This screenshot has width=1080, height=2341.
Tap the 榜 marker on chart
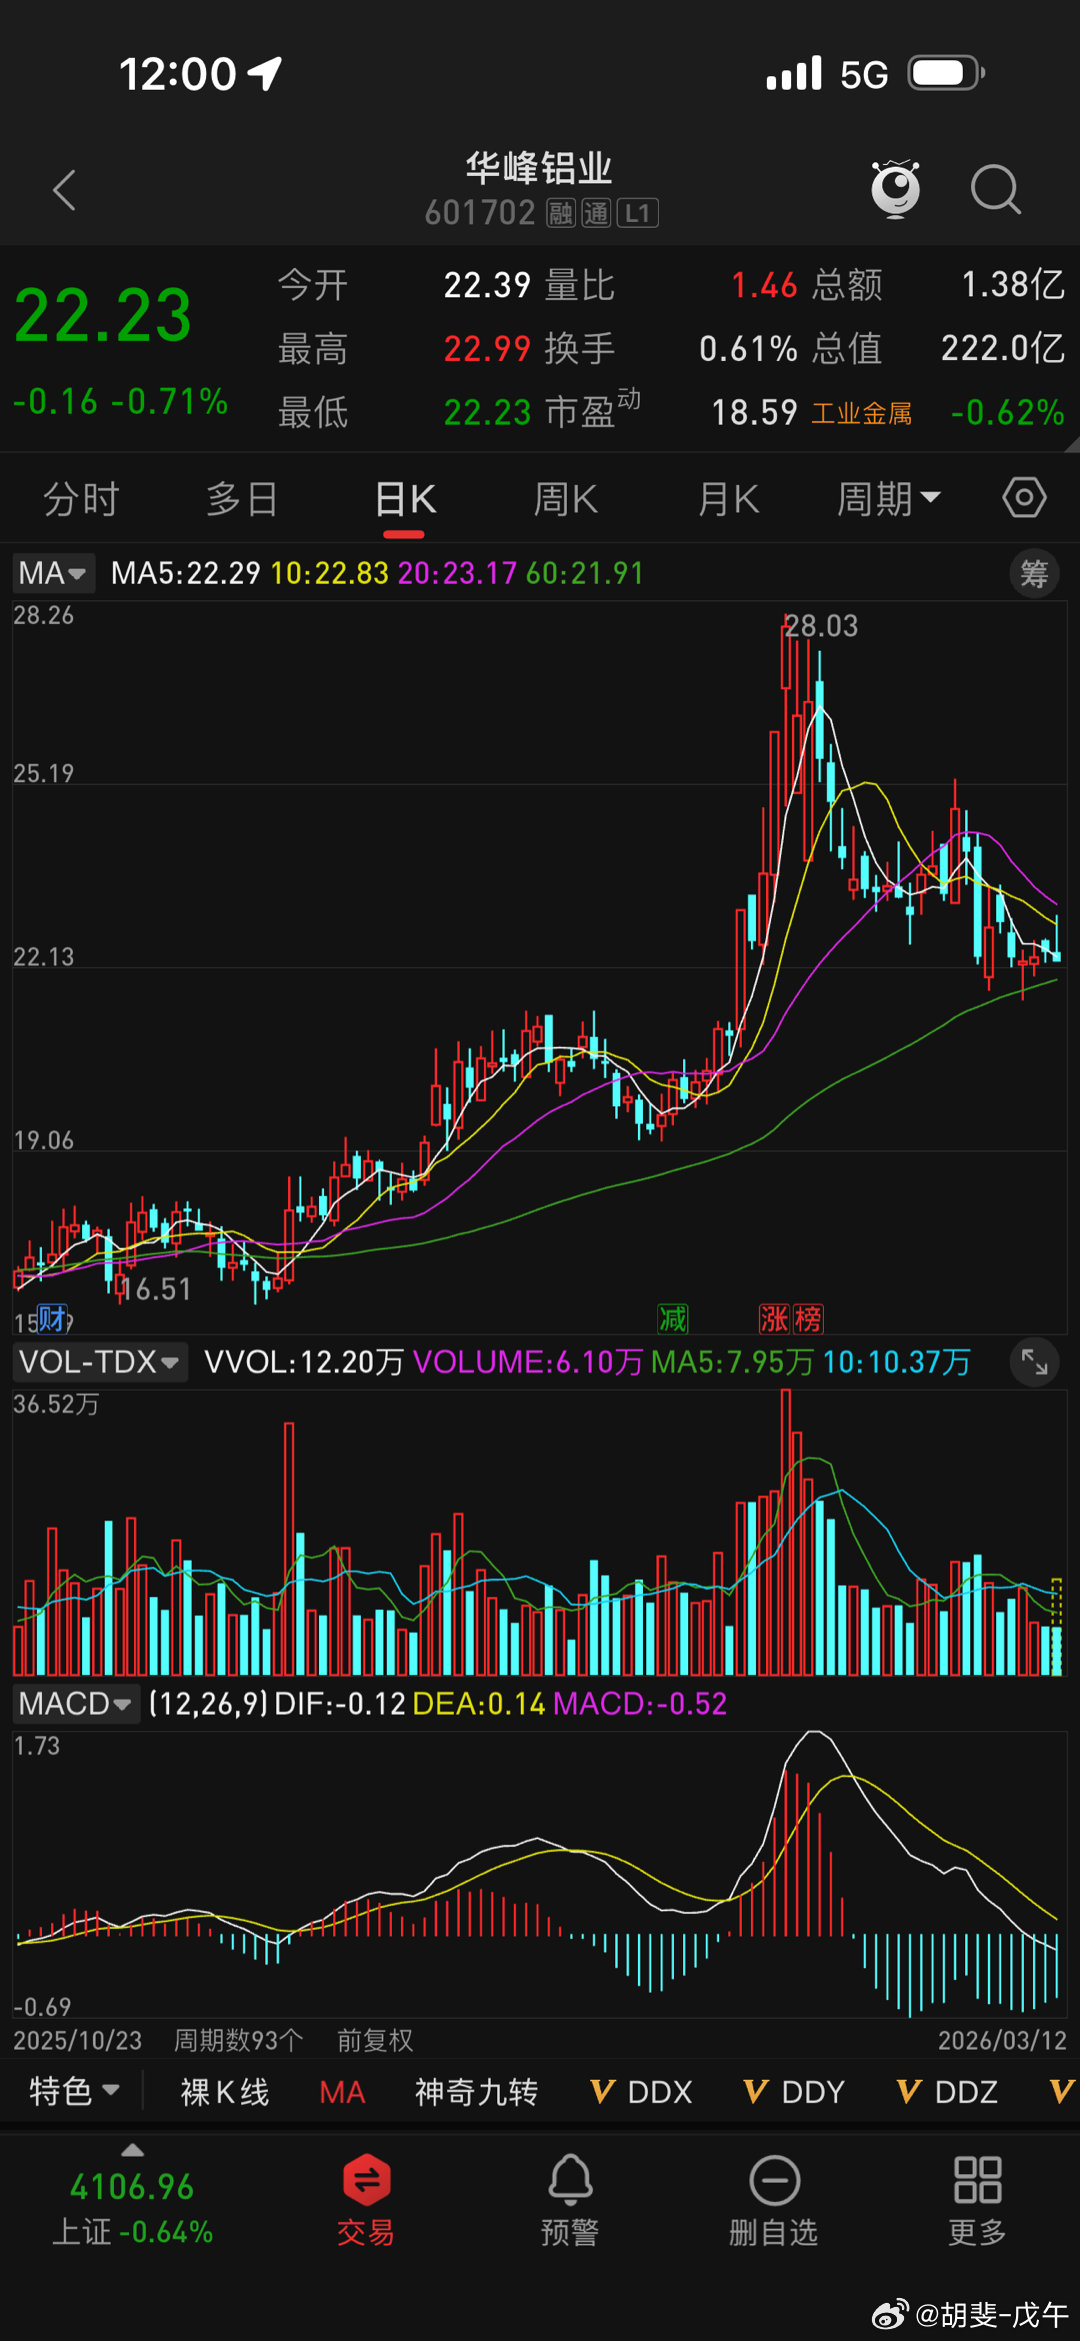click(x=808, y=1318)
